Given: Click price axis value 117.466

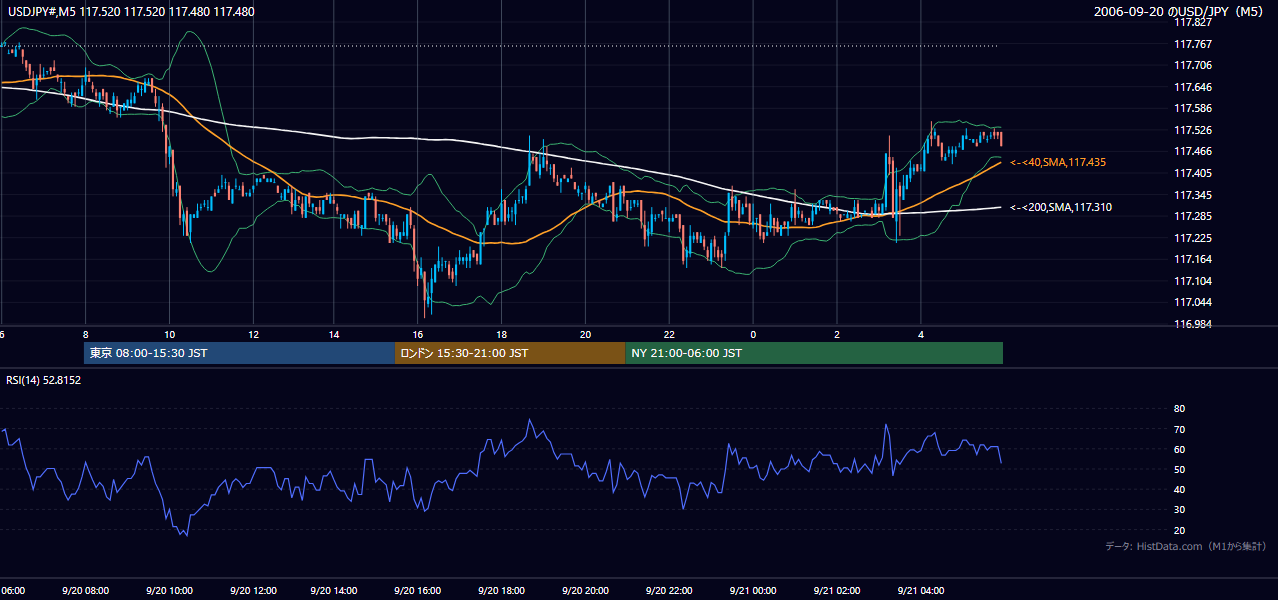Looking at the screenshot, I should 1192,151.
